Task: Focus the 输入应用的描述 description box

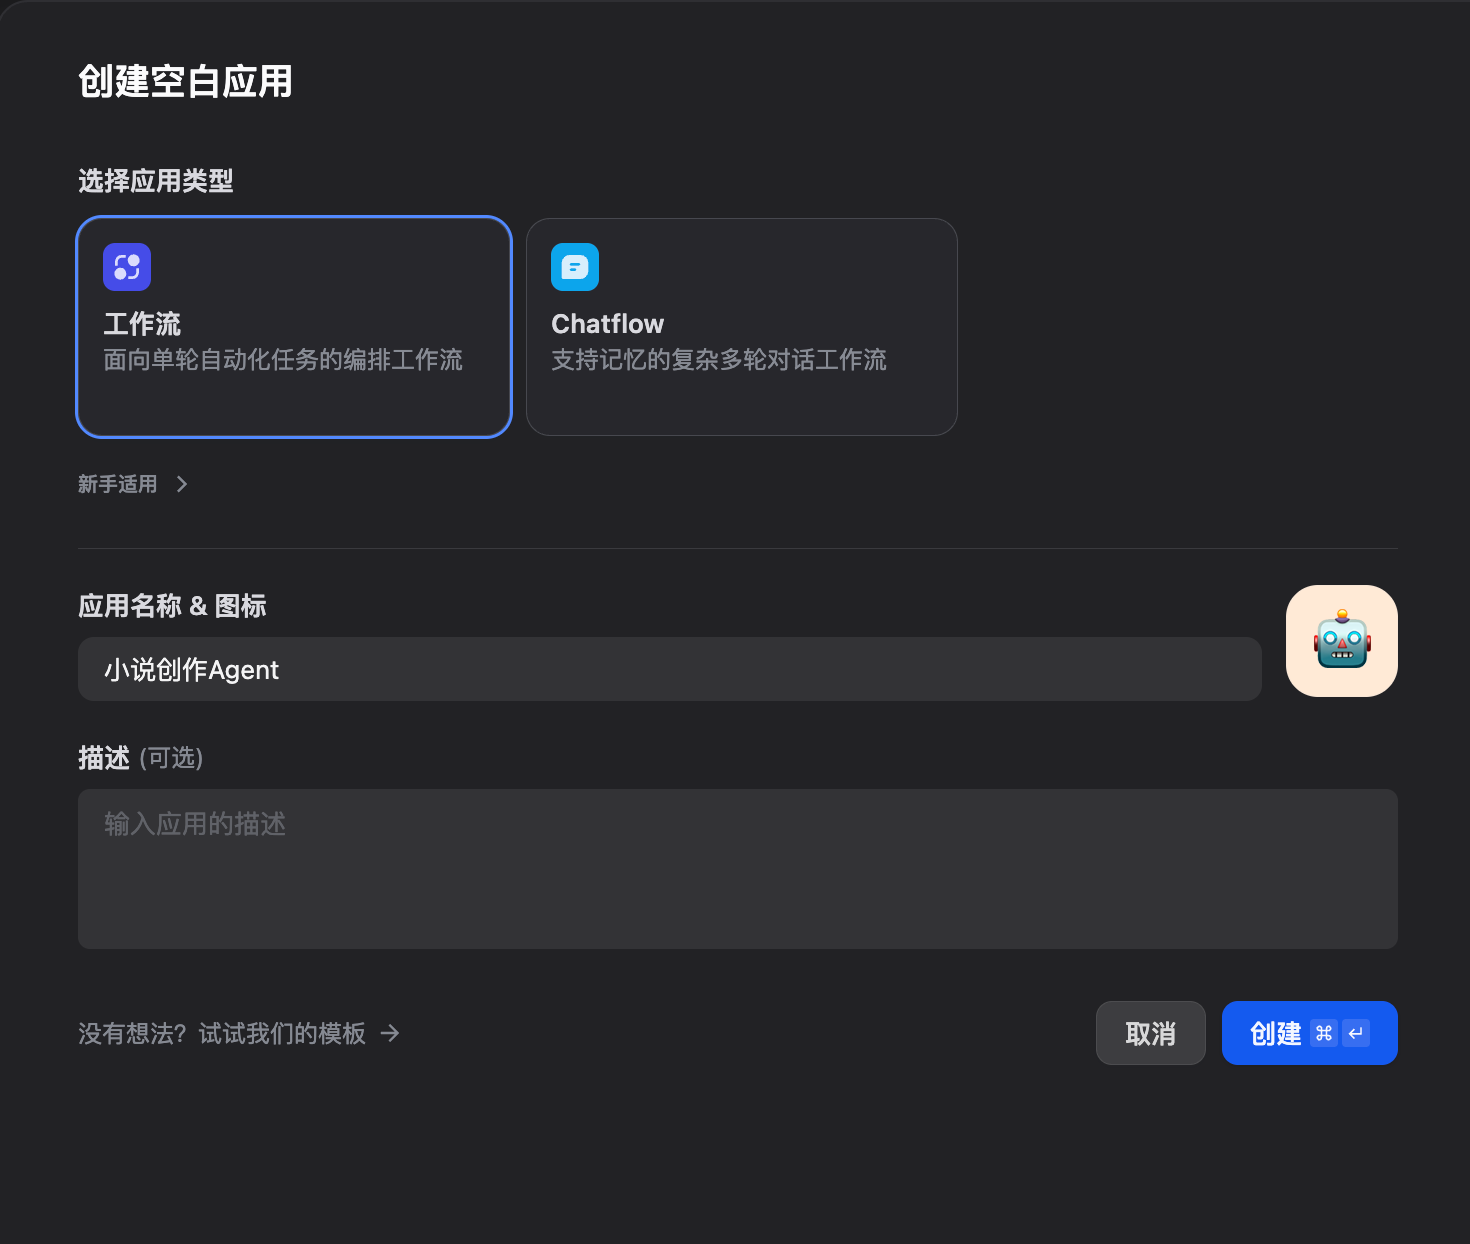Action: coord(737,868)
